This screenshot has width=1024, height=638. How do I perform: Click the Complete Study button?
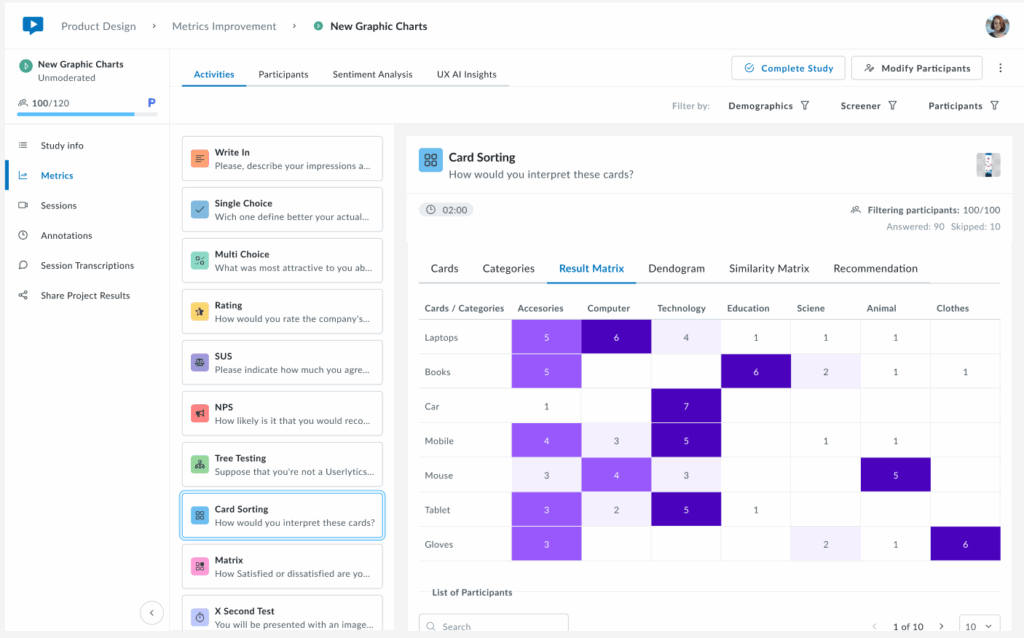pos(788,66)
